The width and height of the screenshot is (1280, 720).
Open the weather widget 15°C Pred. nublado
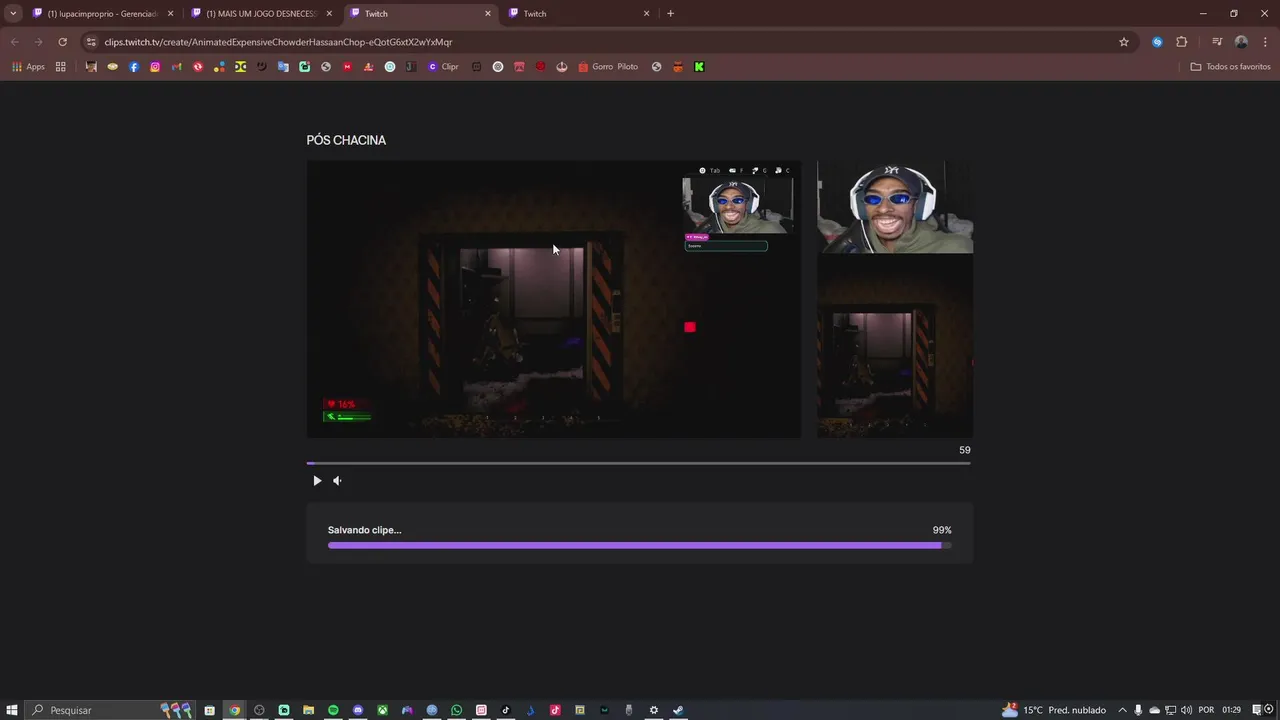click(x=1054, y=710)
